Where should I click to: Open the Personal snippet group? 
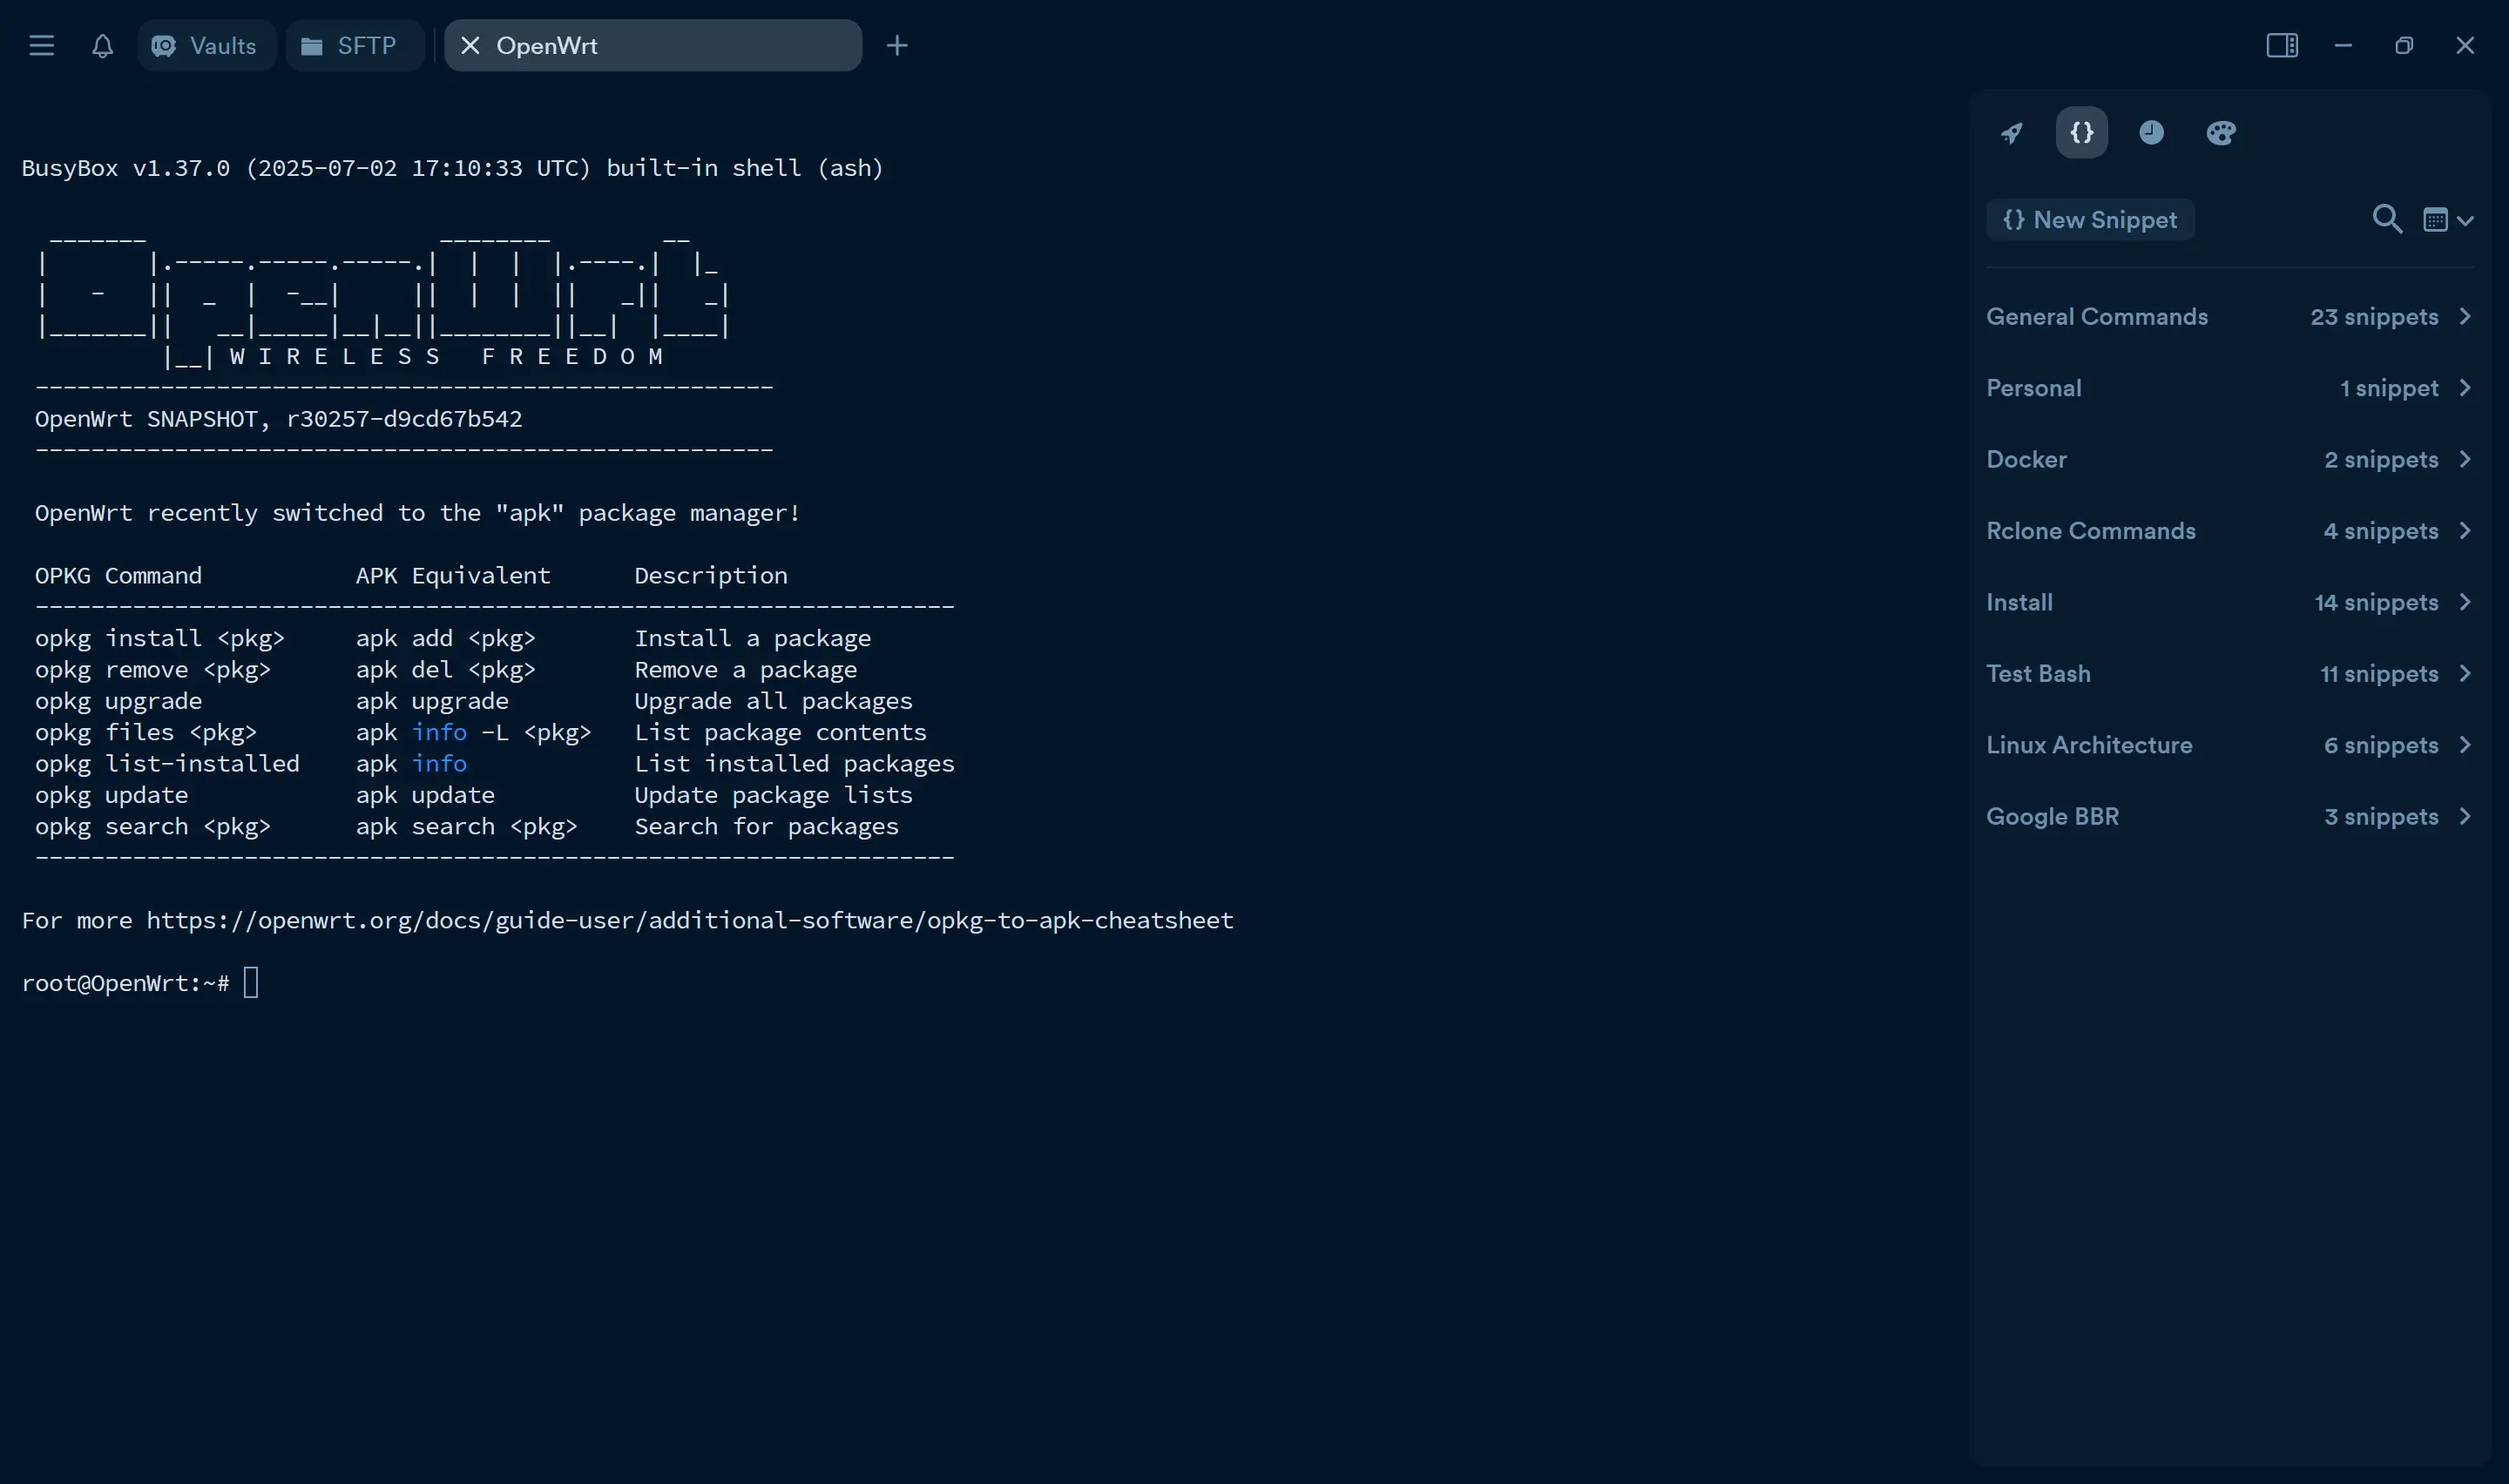point(2230,388)
